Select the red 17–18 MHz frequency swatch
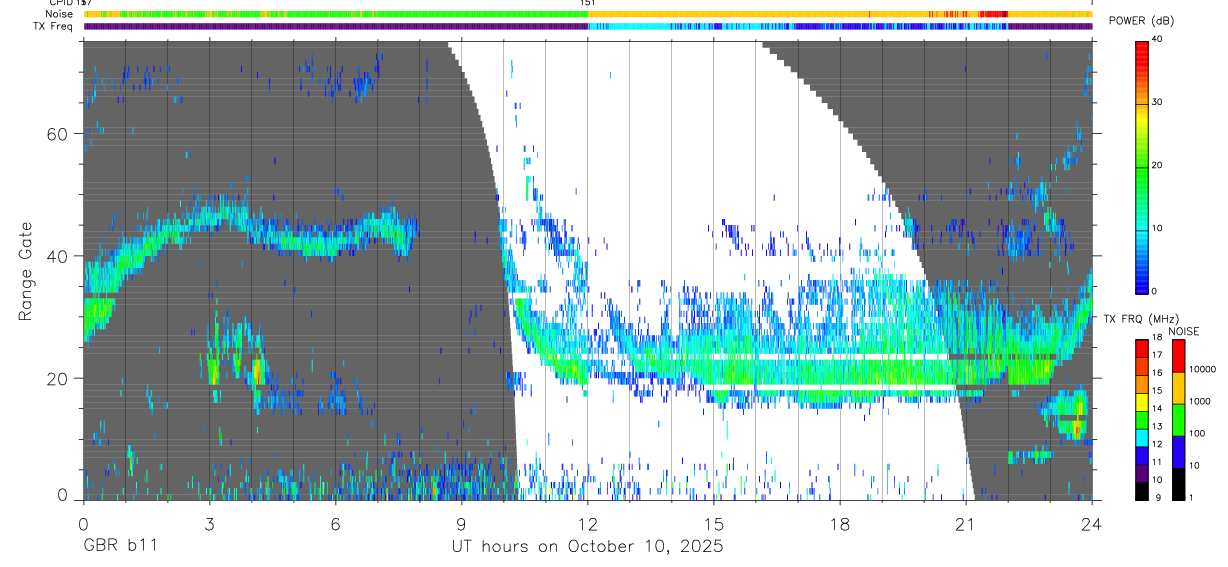Screen dimensions: 1228x567 1142,348
